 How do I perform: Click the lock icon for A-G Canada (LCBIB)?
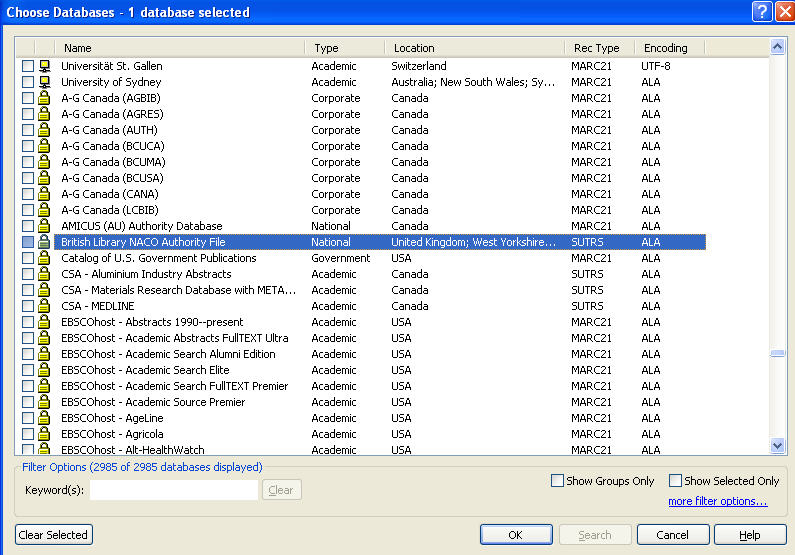(45, 210)
